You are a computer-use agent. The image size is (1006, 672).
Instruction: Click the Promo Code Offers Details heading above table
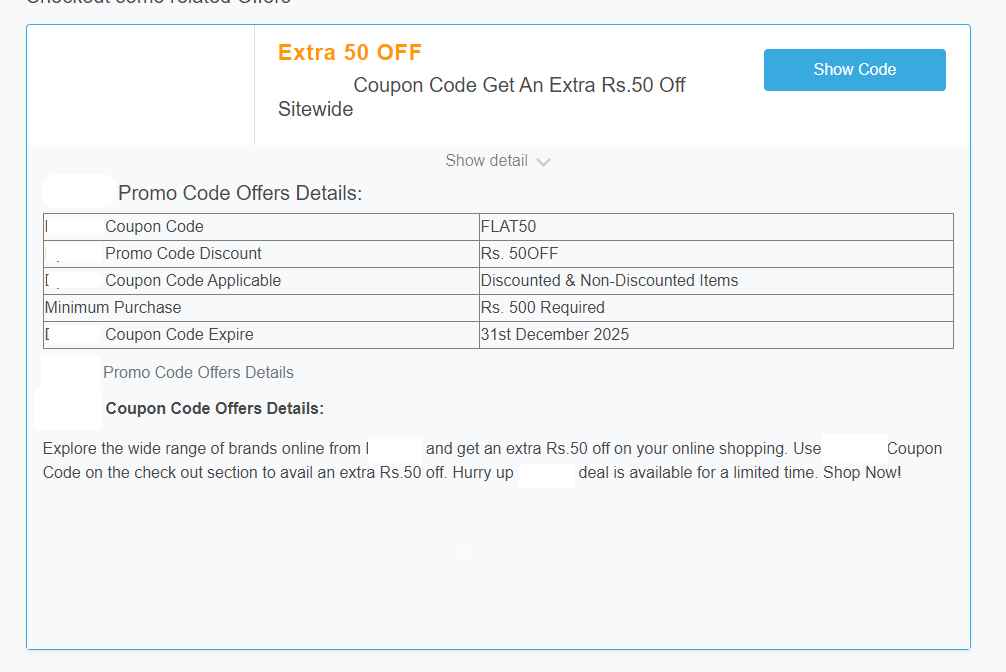[x=240, y=194]
